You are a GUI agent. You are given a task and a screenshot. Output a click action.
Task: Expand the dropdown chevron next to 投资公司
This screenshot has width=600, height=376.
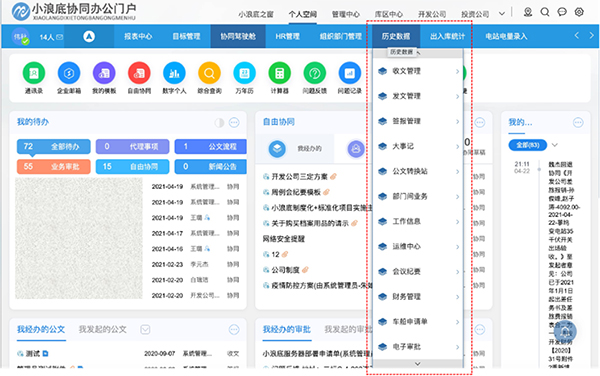[502, 14]
